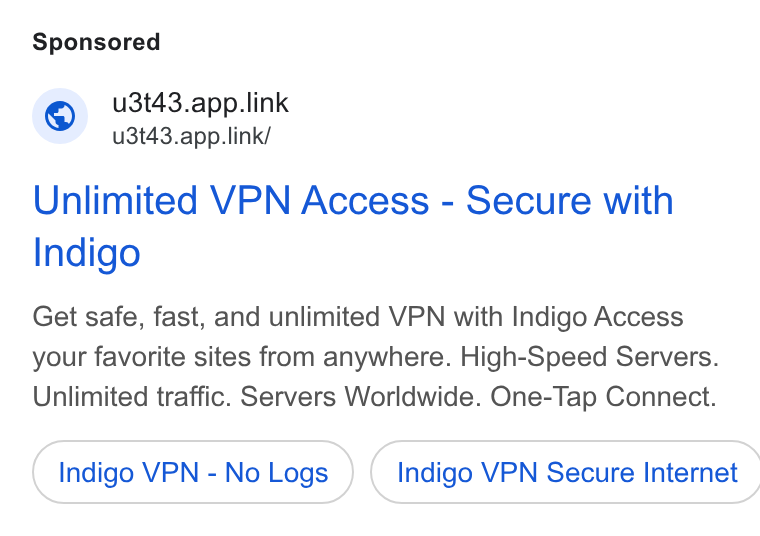Click 'Secure Internet' inside the second chip
The height and width of the screenshot is (536, 760).
[642, 473]
